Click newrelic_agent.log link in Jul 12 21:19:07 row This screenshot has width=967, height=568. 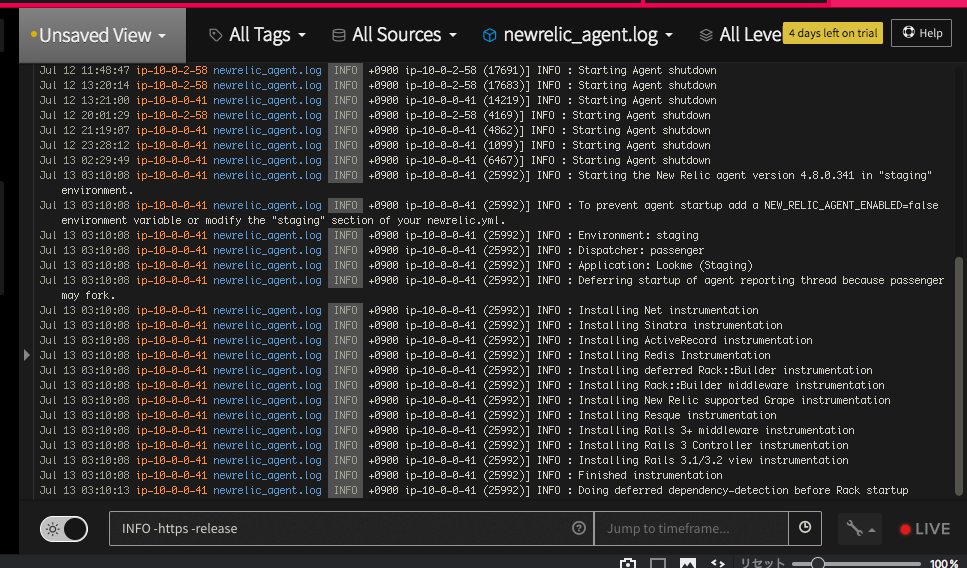point(267,130)
